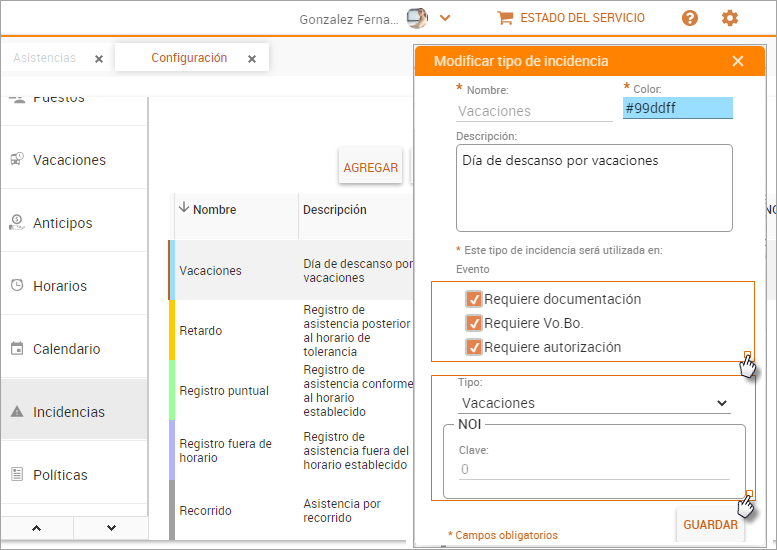777x550 pixels.
Task: Click the user profile avatar picture
Action: [417, 18]
